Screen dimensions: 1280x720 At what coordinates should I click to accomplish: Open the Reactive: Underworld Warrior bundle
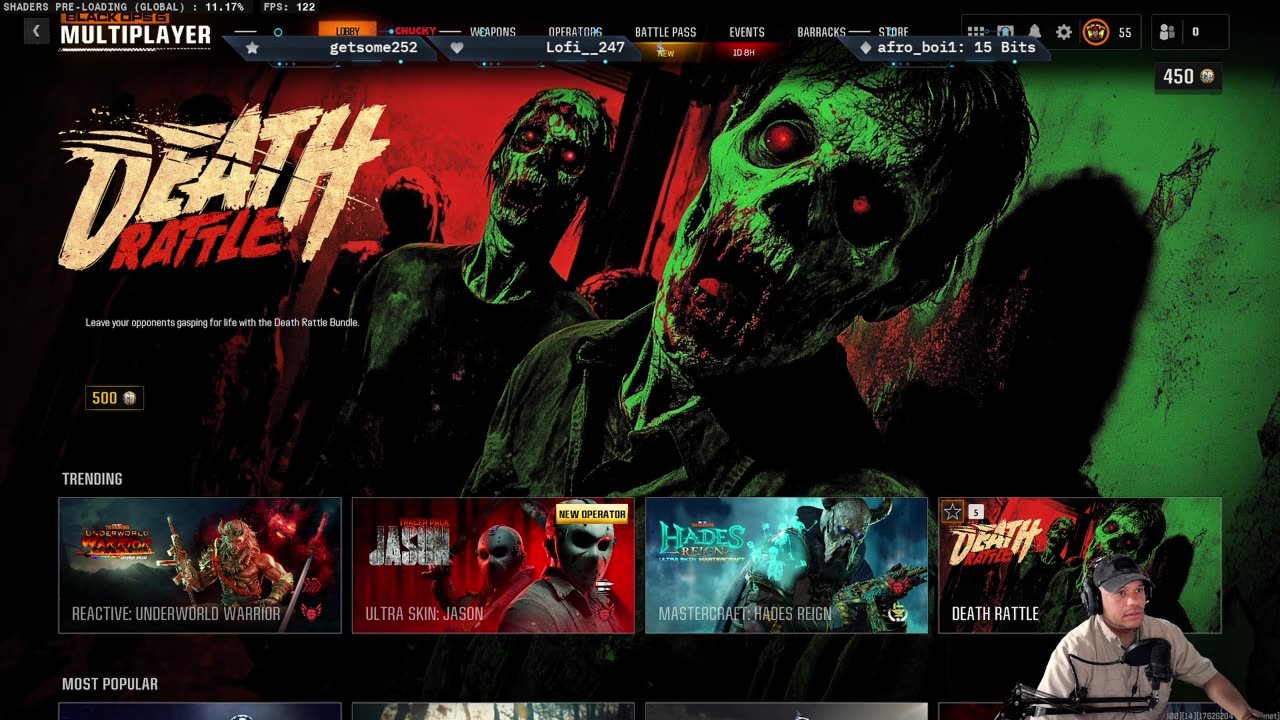pyautogui.click(x=200, y=565)
